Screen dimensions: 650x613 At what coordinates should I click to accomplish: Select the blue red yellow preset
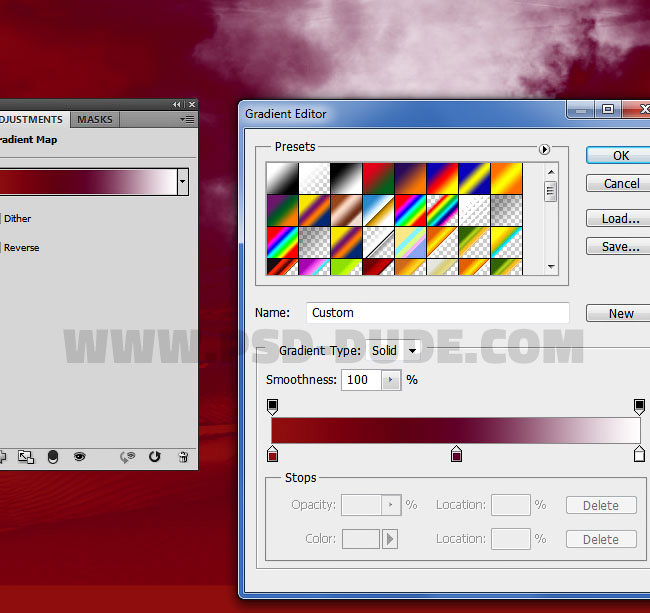click(x=442, y=178)
